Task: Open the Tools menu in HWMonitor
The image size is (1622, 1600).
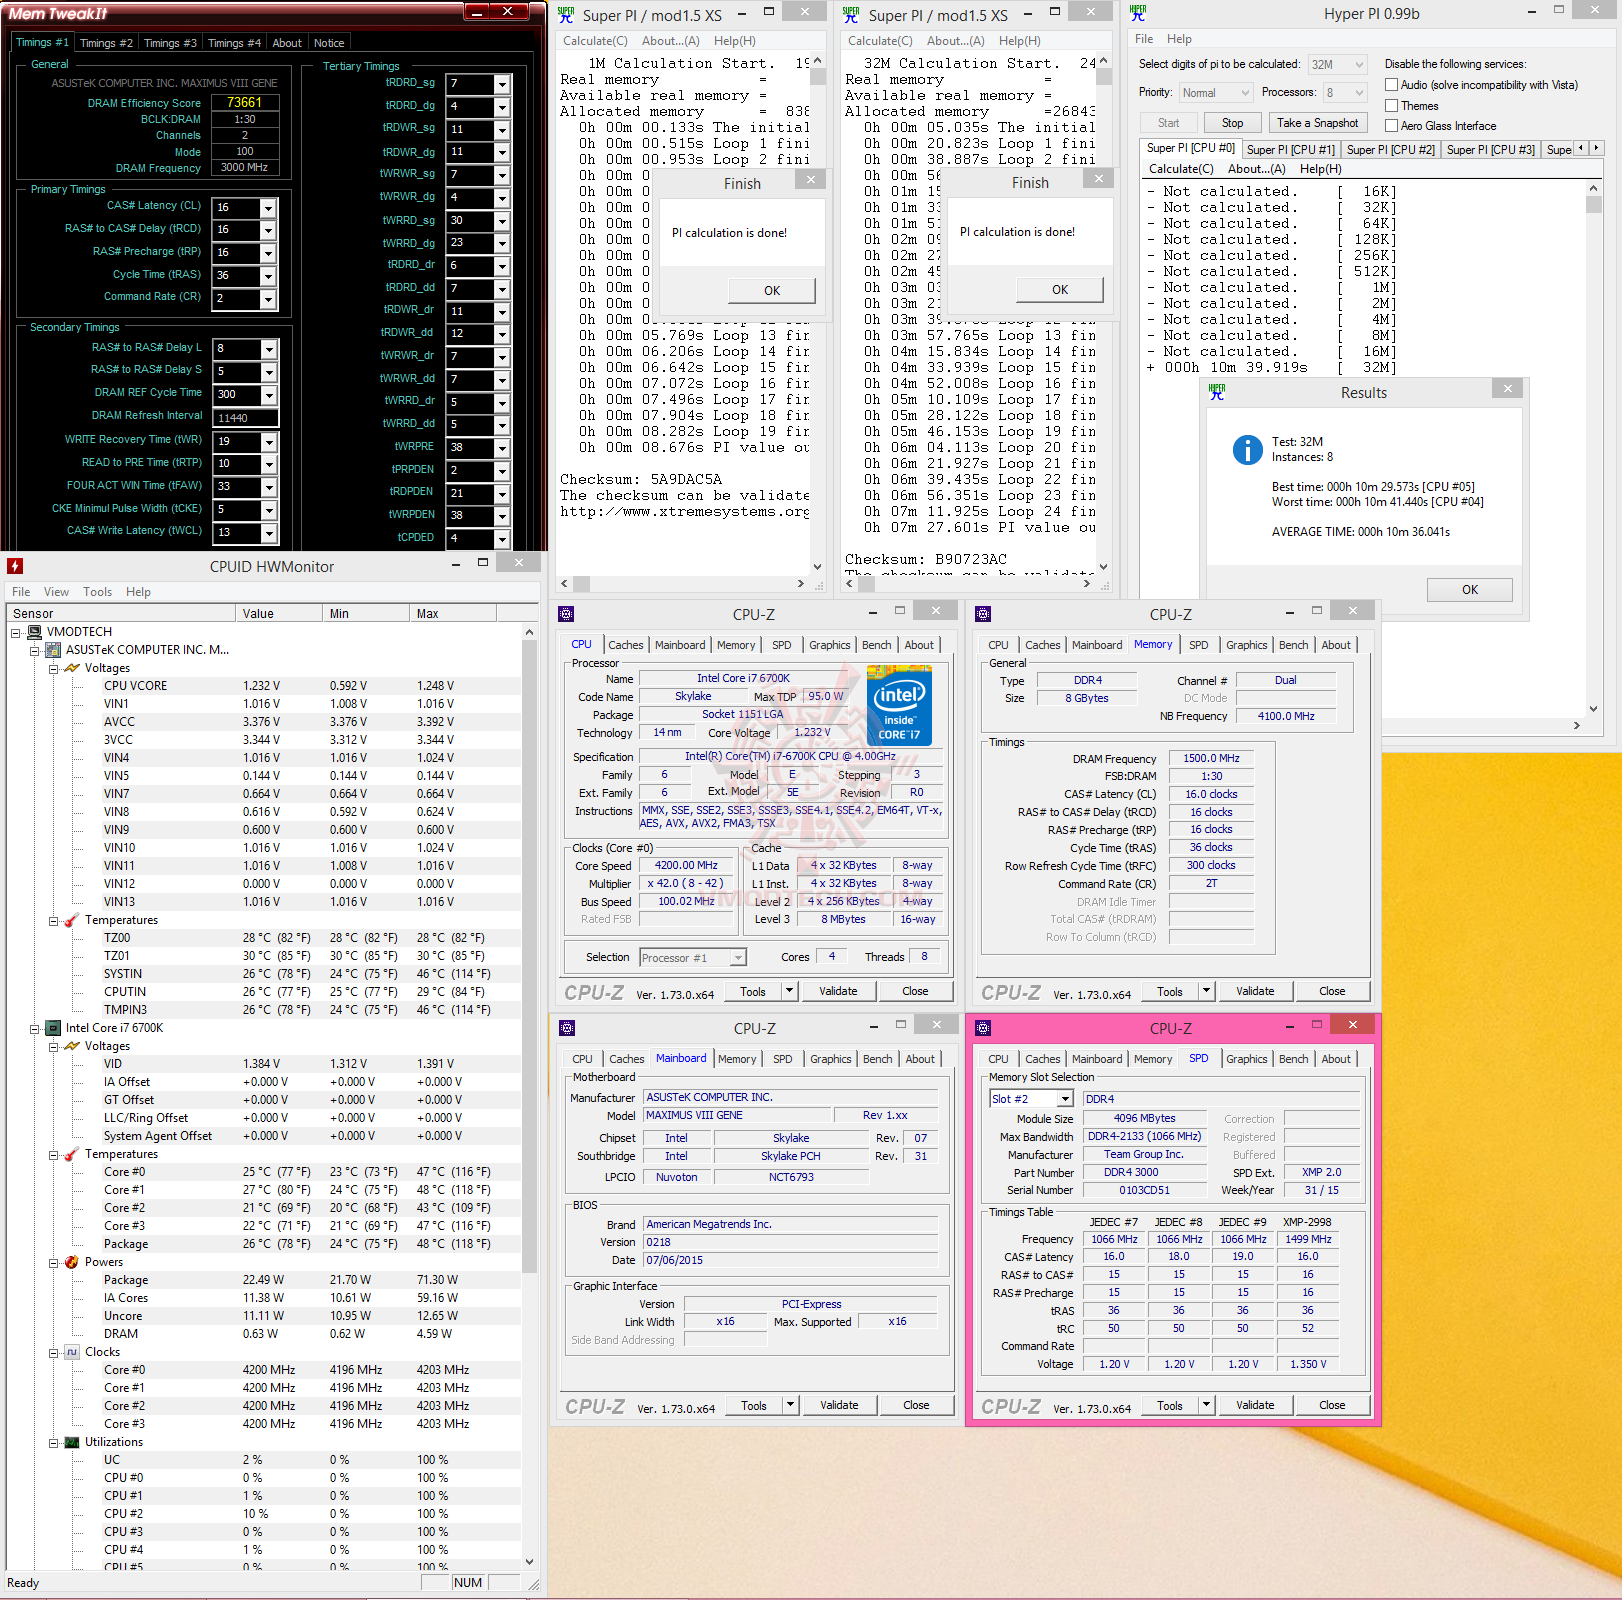Action: tap(97, 592)
